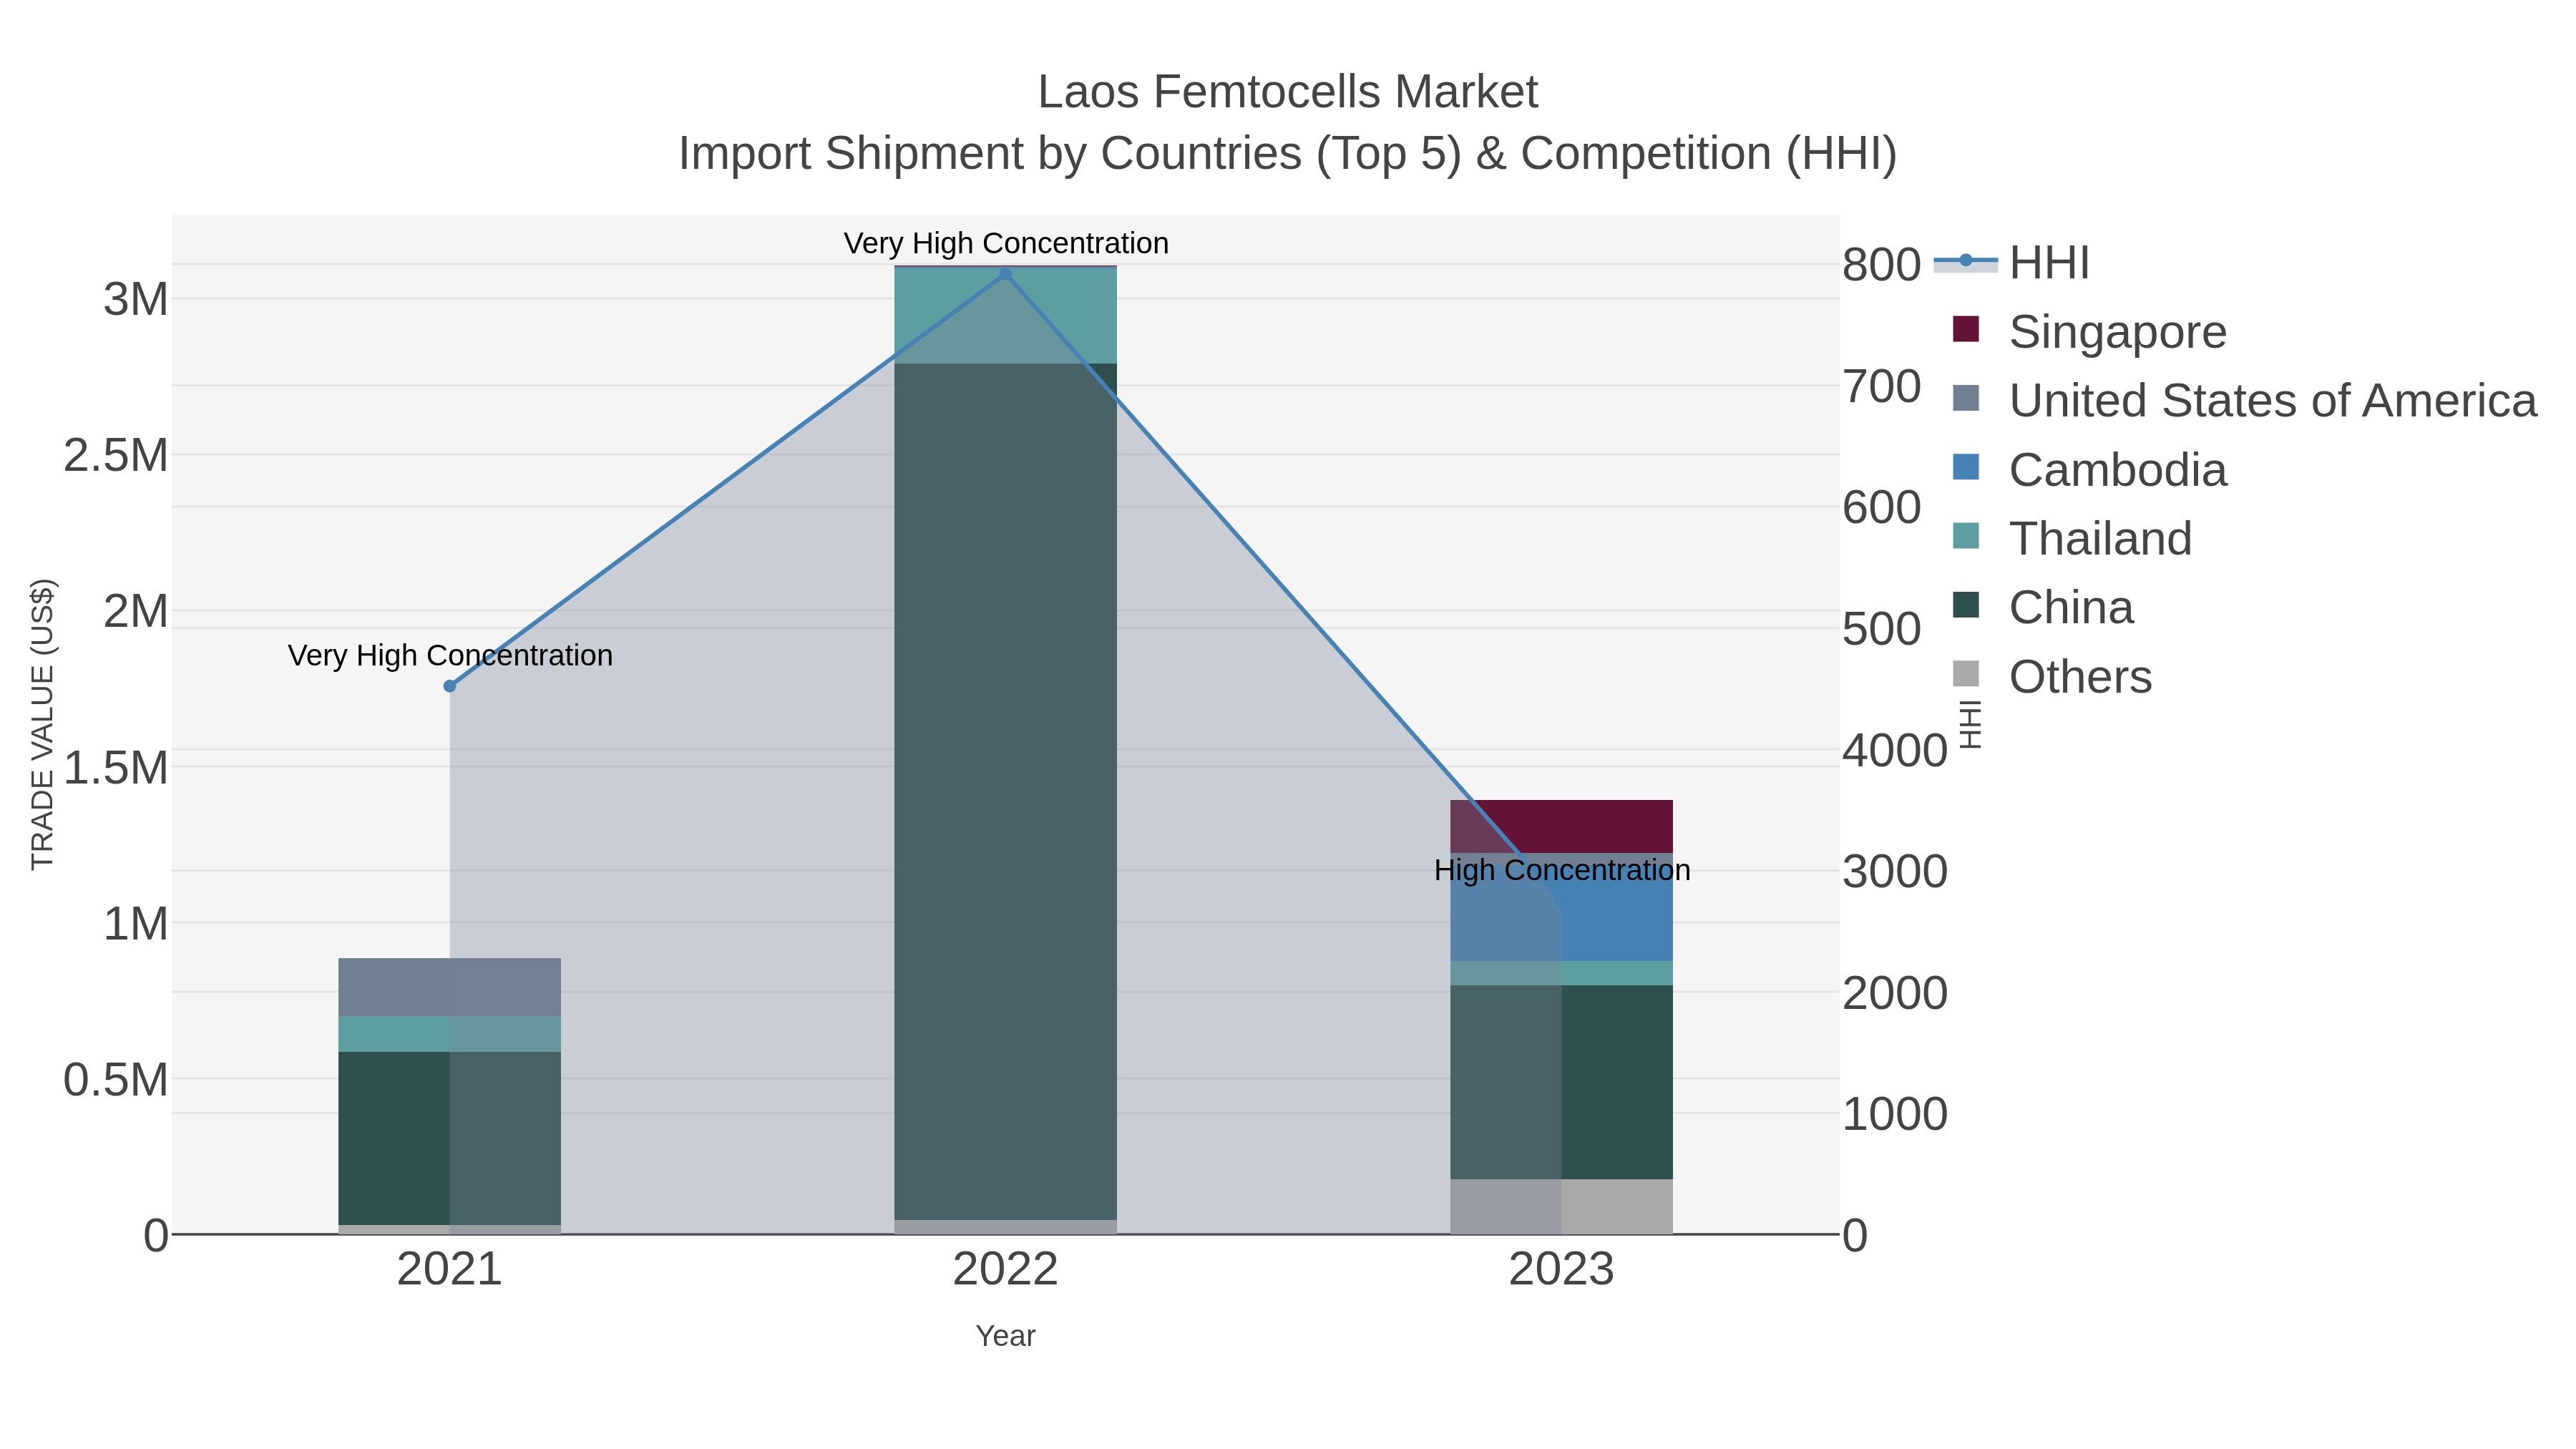Select the 2021 HHI data point

click(x=450, y=686)
